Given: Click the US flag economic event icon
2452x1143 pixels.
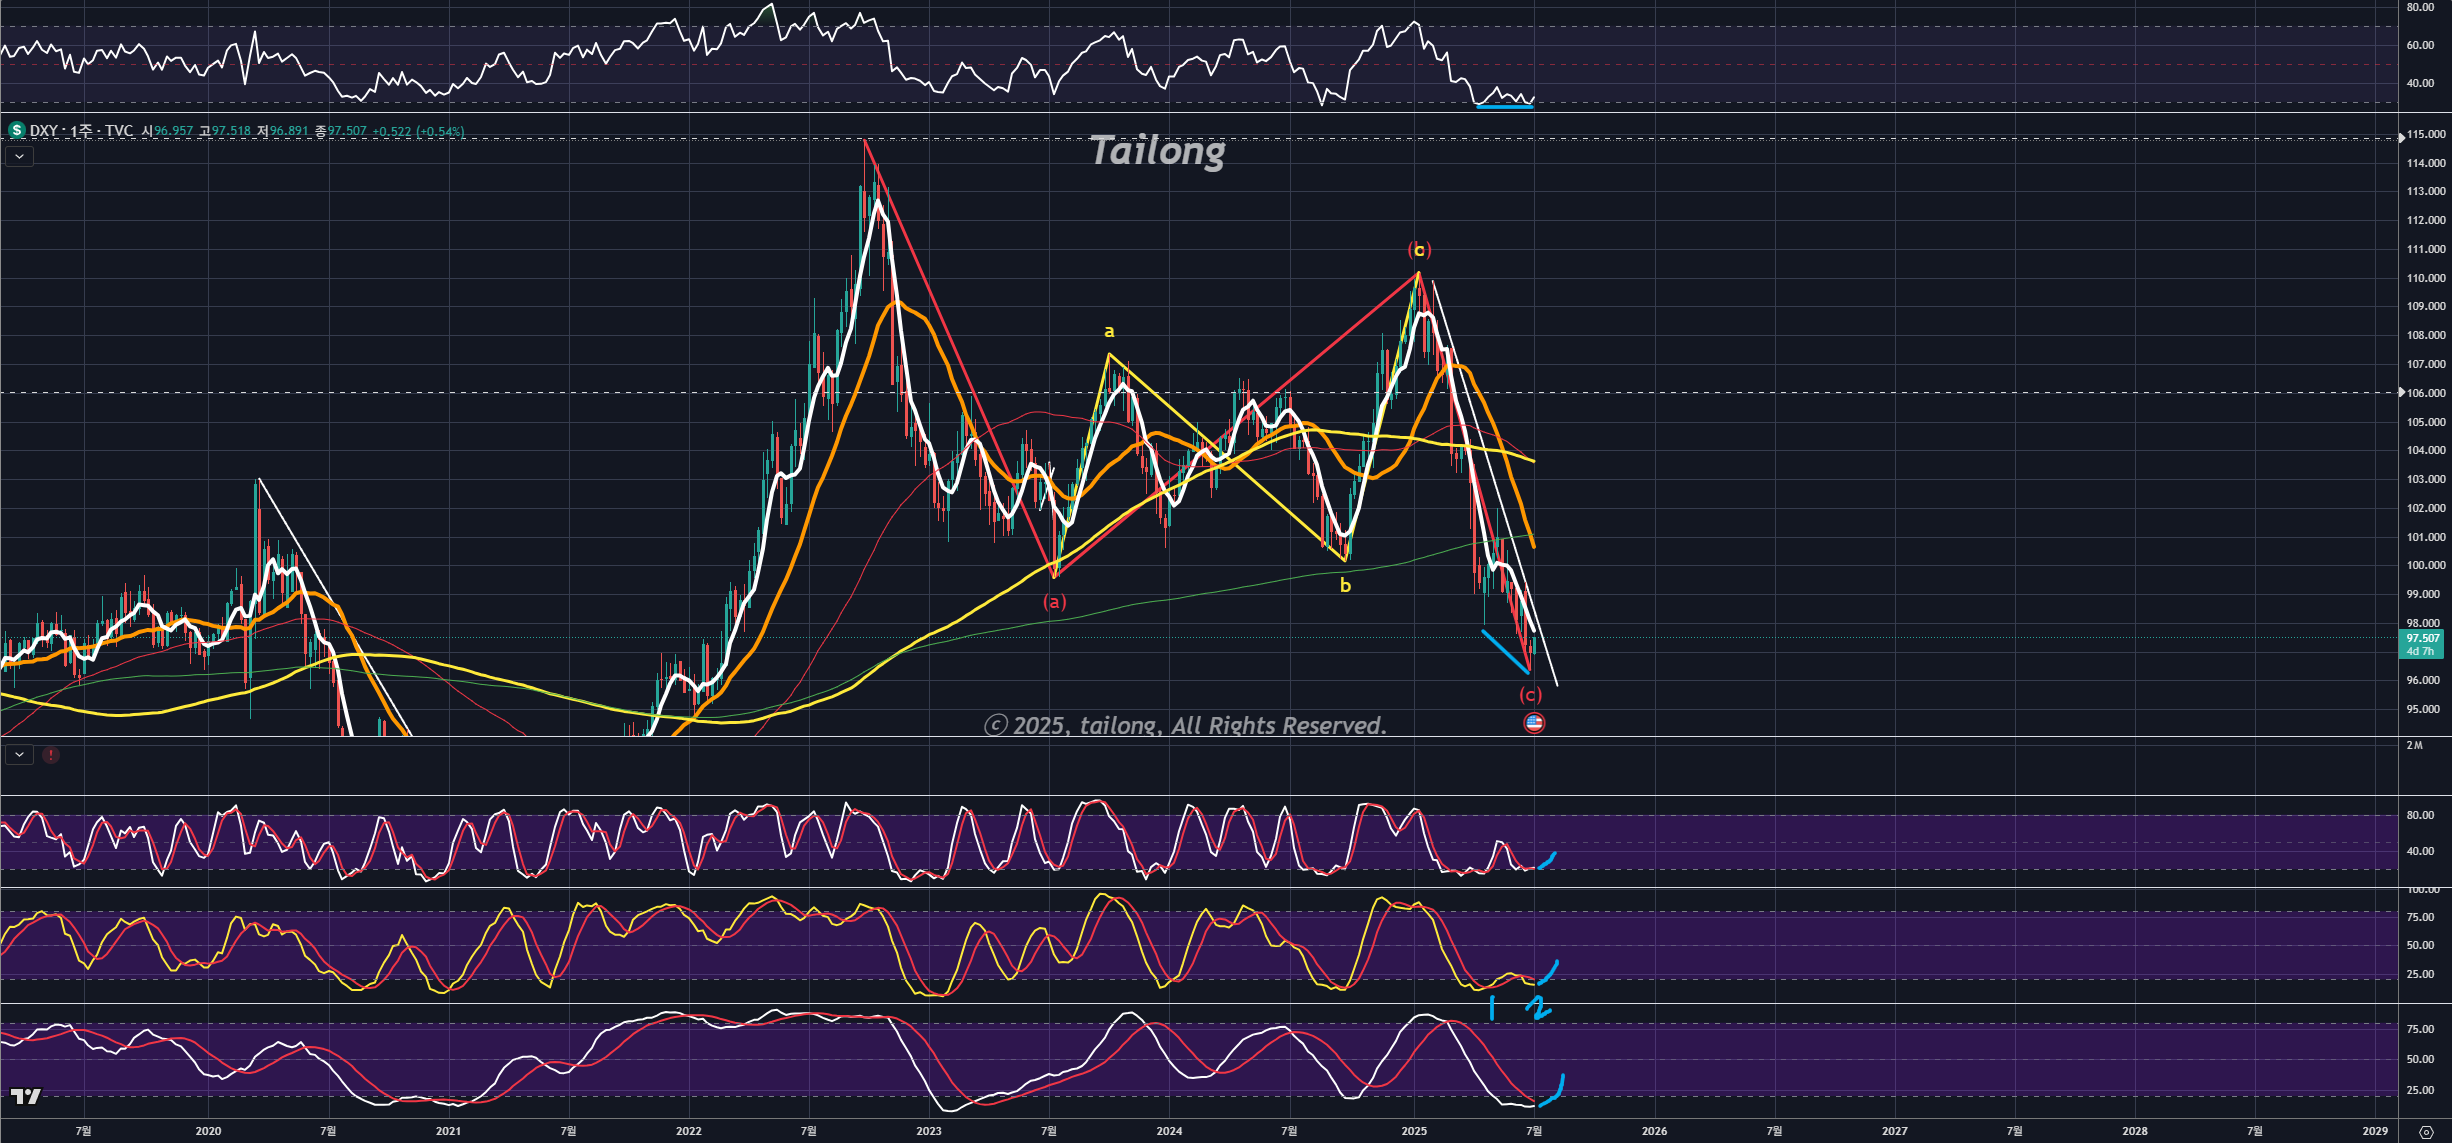Looking at the screenshot, I should tap(1534, 722).
